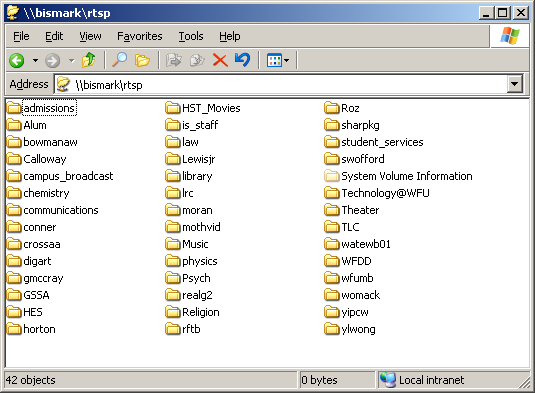Open the View menu
The width and height of the screenshot is (535, 393).
click(90, 36)
